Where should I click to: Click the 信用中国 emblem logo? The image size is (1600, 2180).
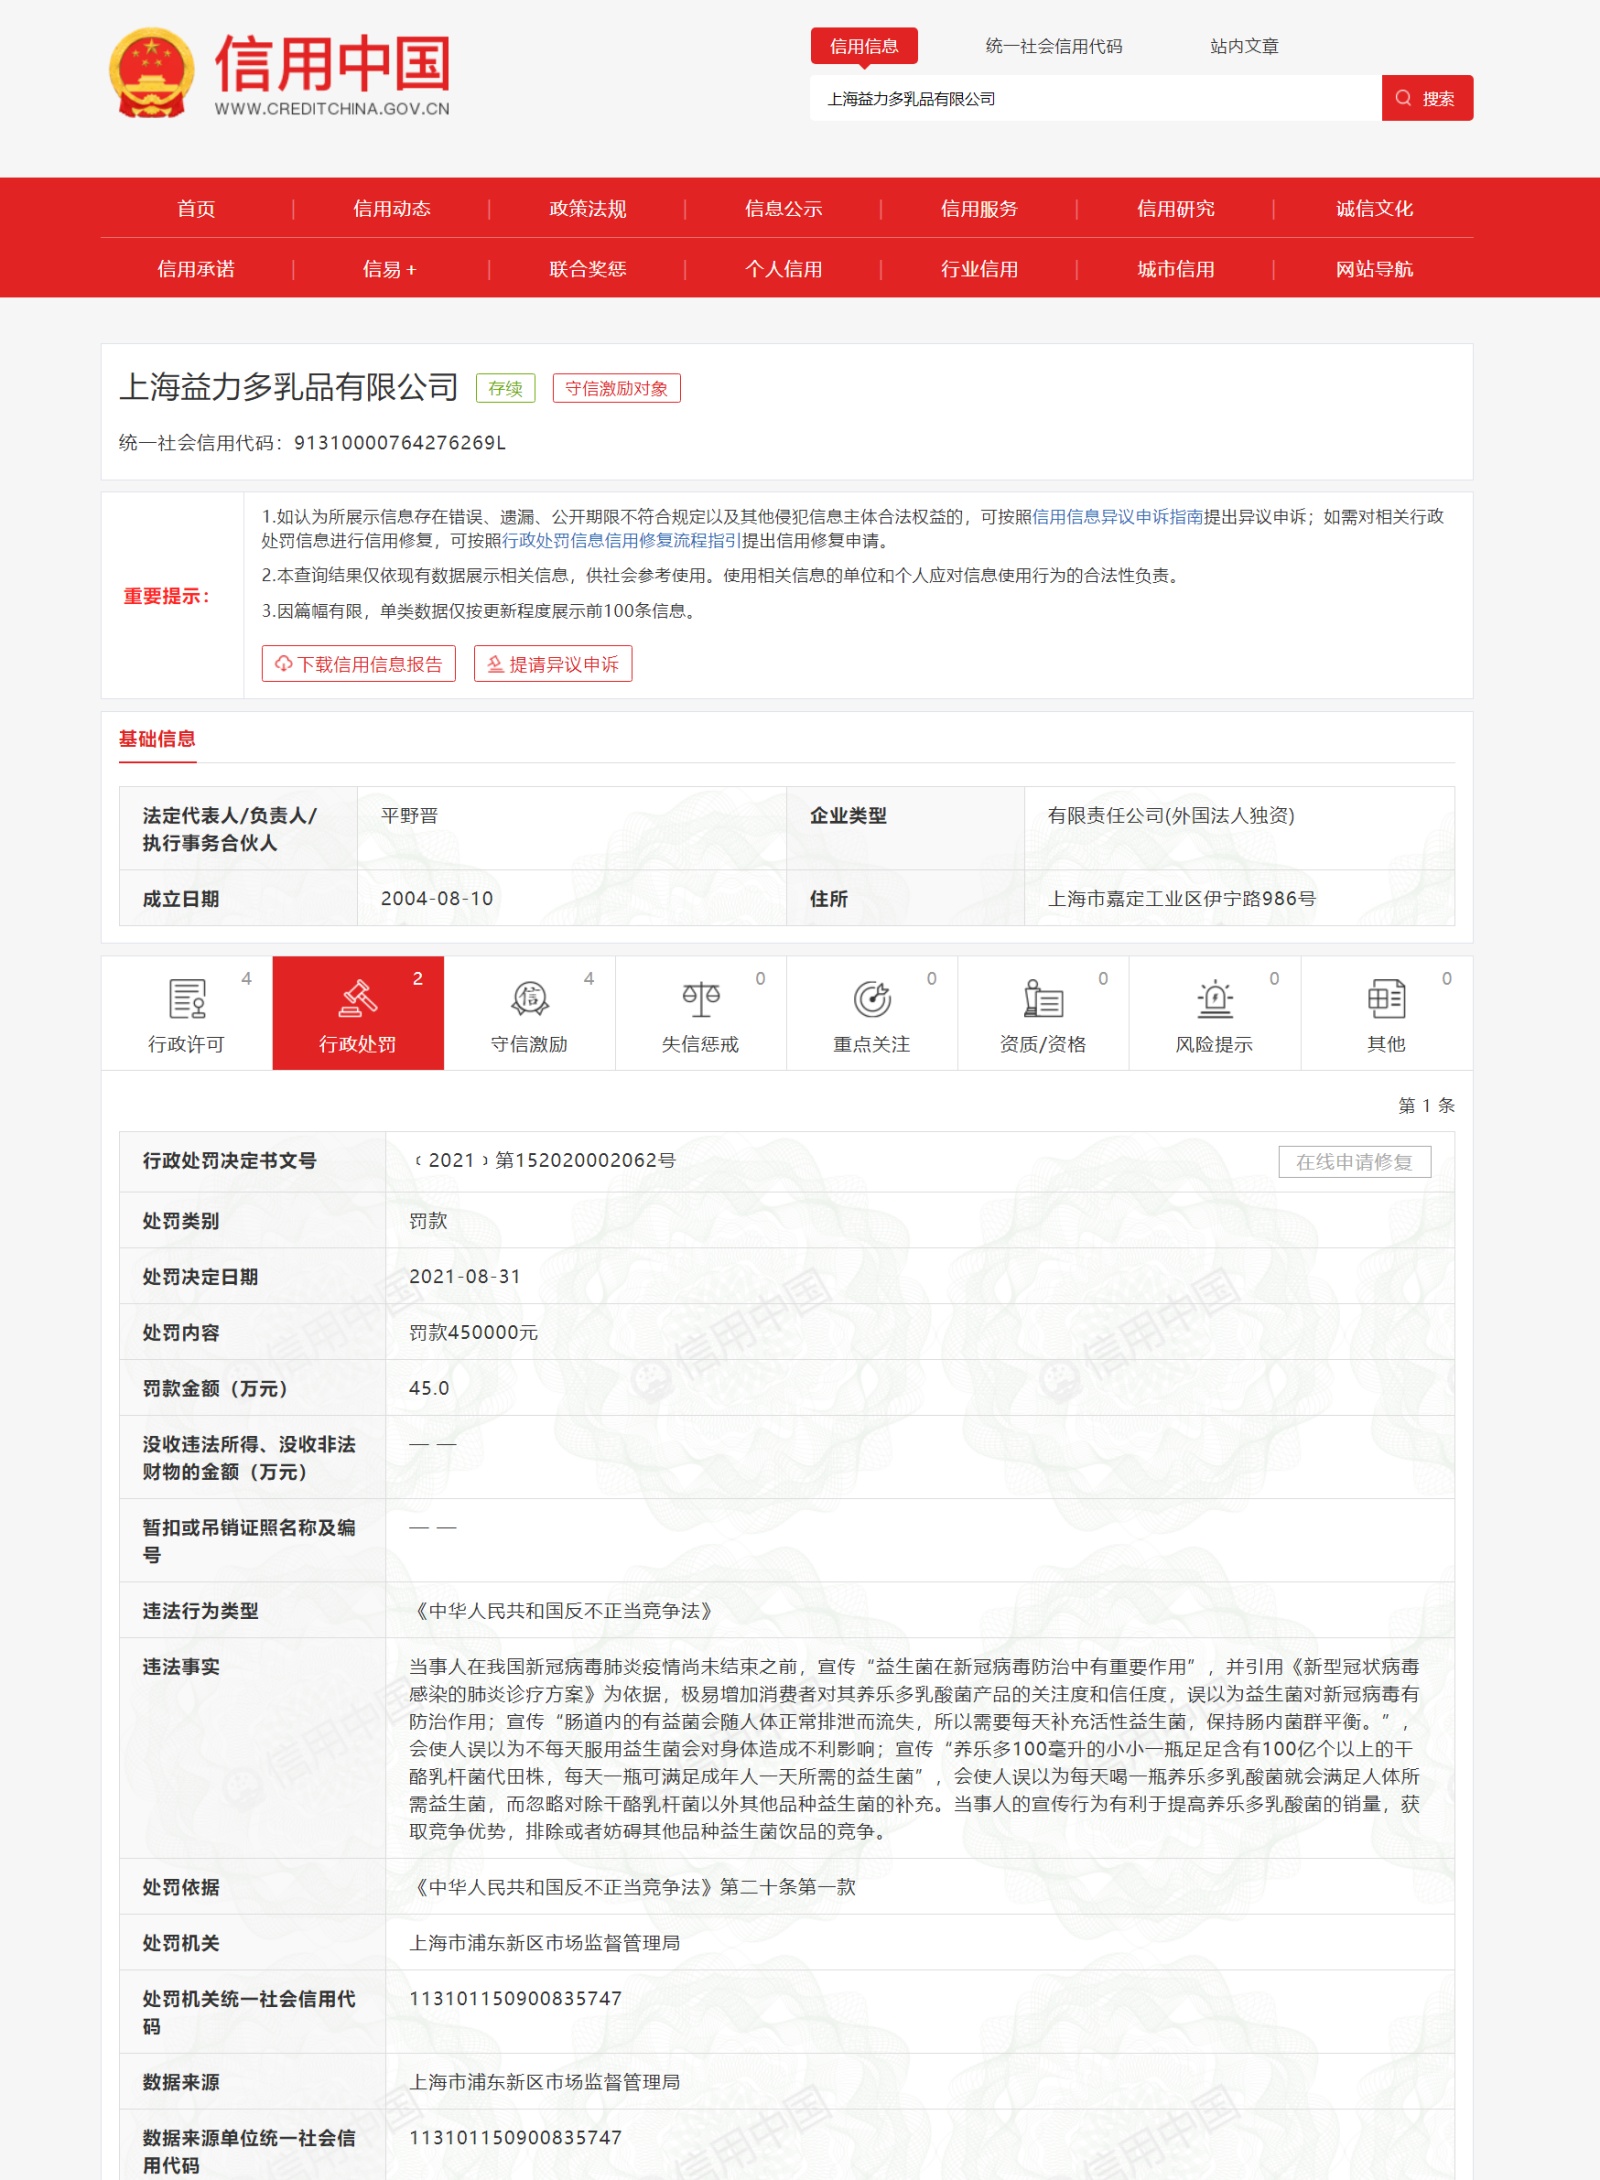(x=151, y=73)
